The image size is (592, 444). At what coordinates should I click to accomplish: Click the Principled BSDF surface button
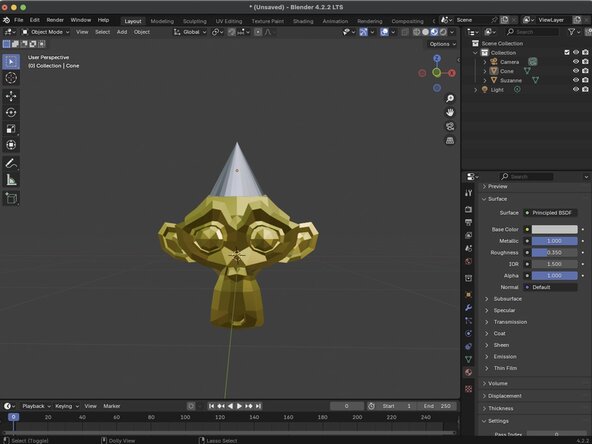pos(550,213)
